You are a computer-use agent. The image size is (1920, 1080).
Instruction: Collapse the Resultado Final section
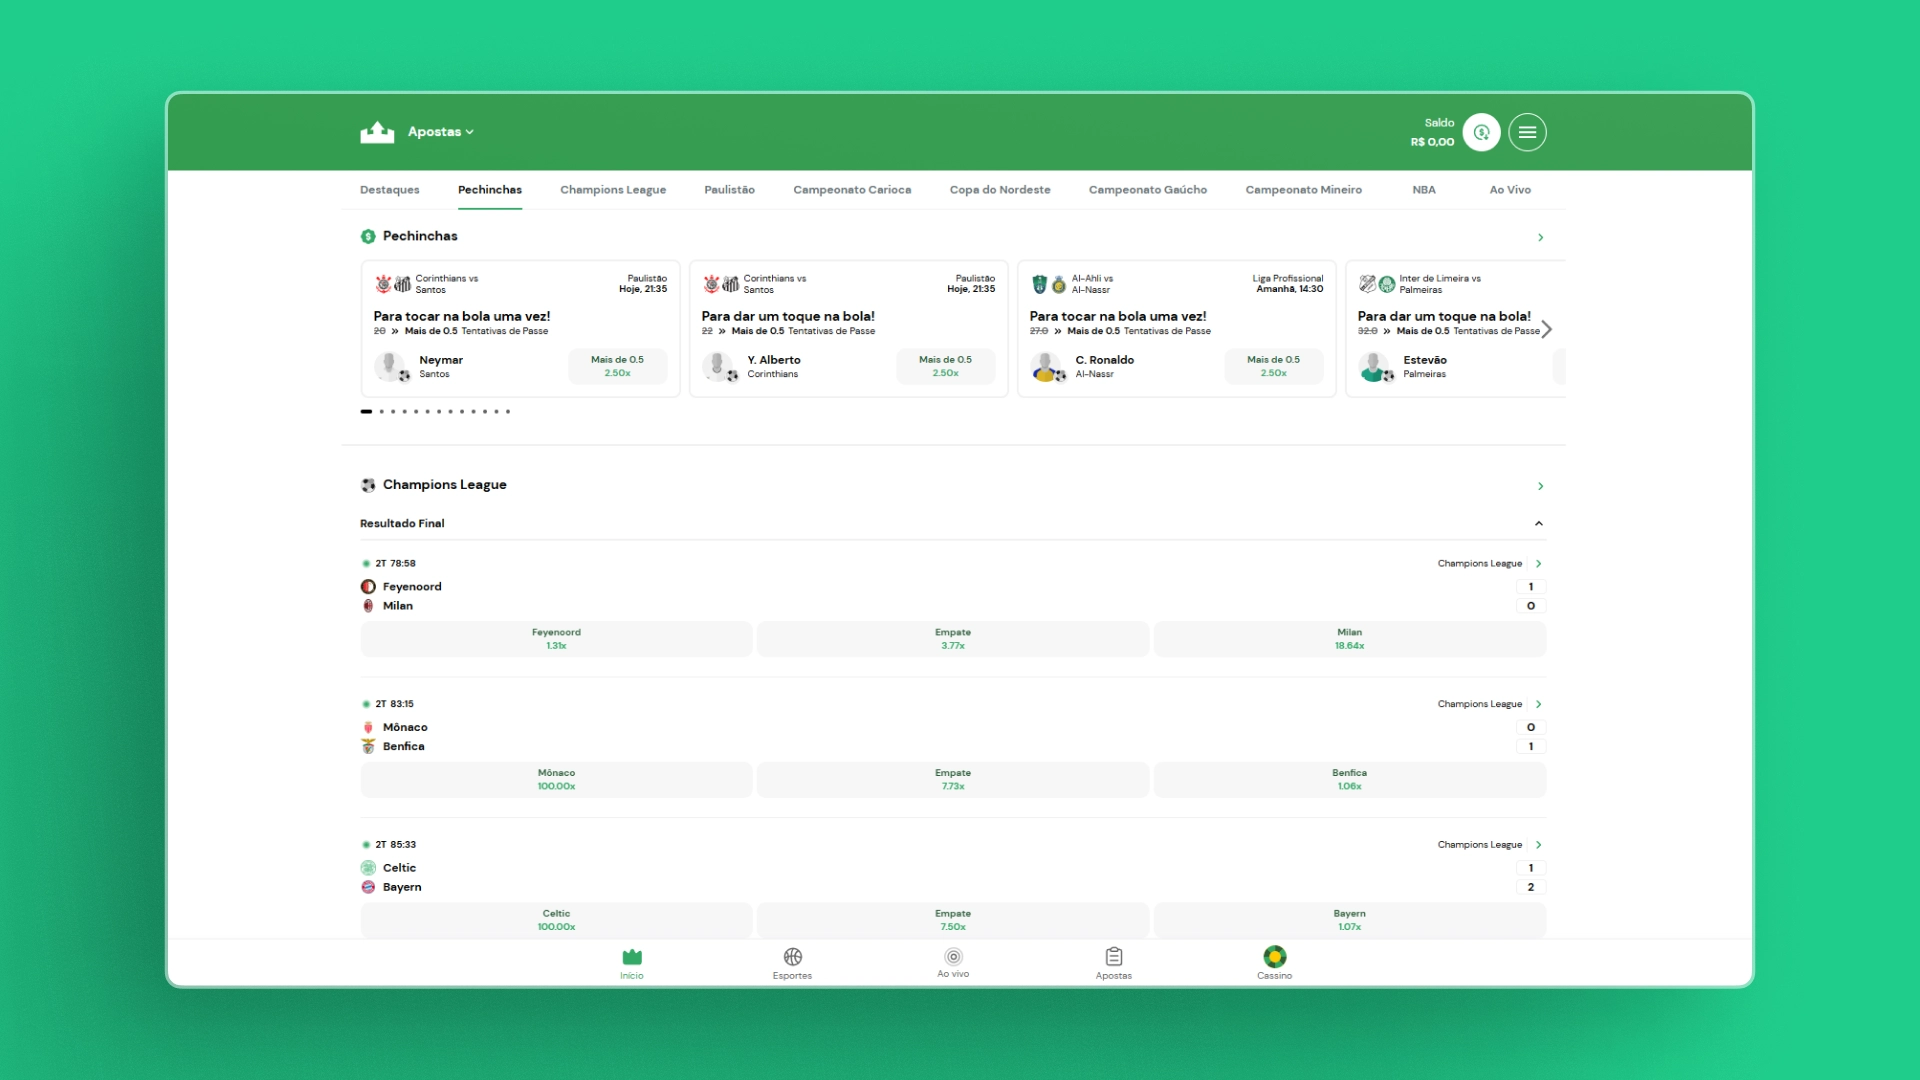pyautogui.click(x=1539, y=523)
